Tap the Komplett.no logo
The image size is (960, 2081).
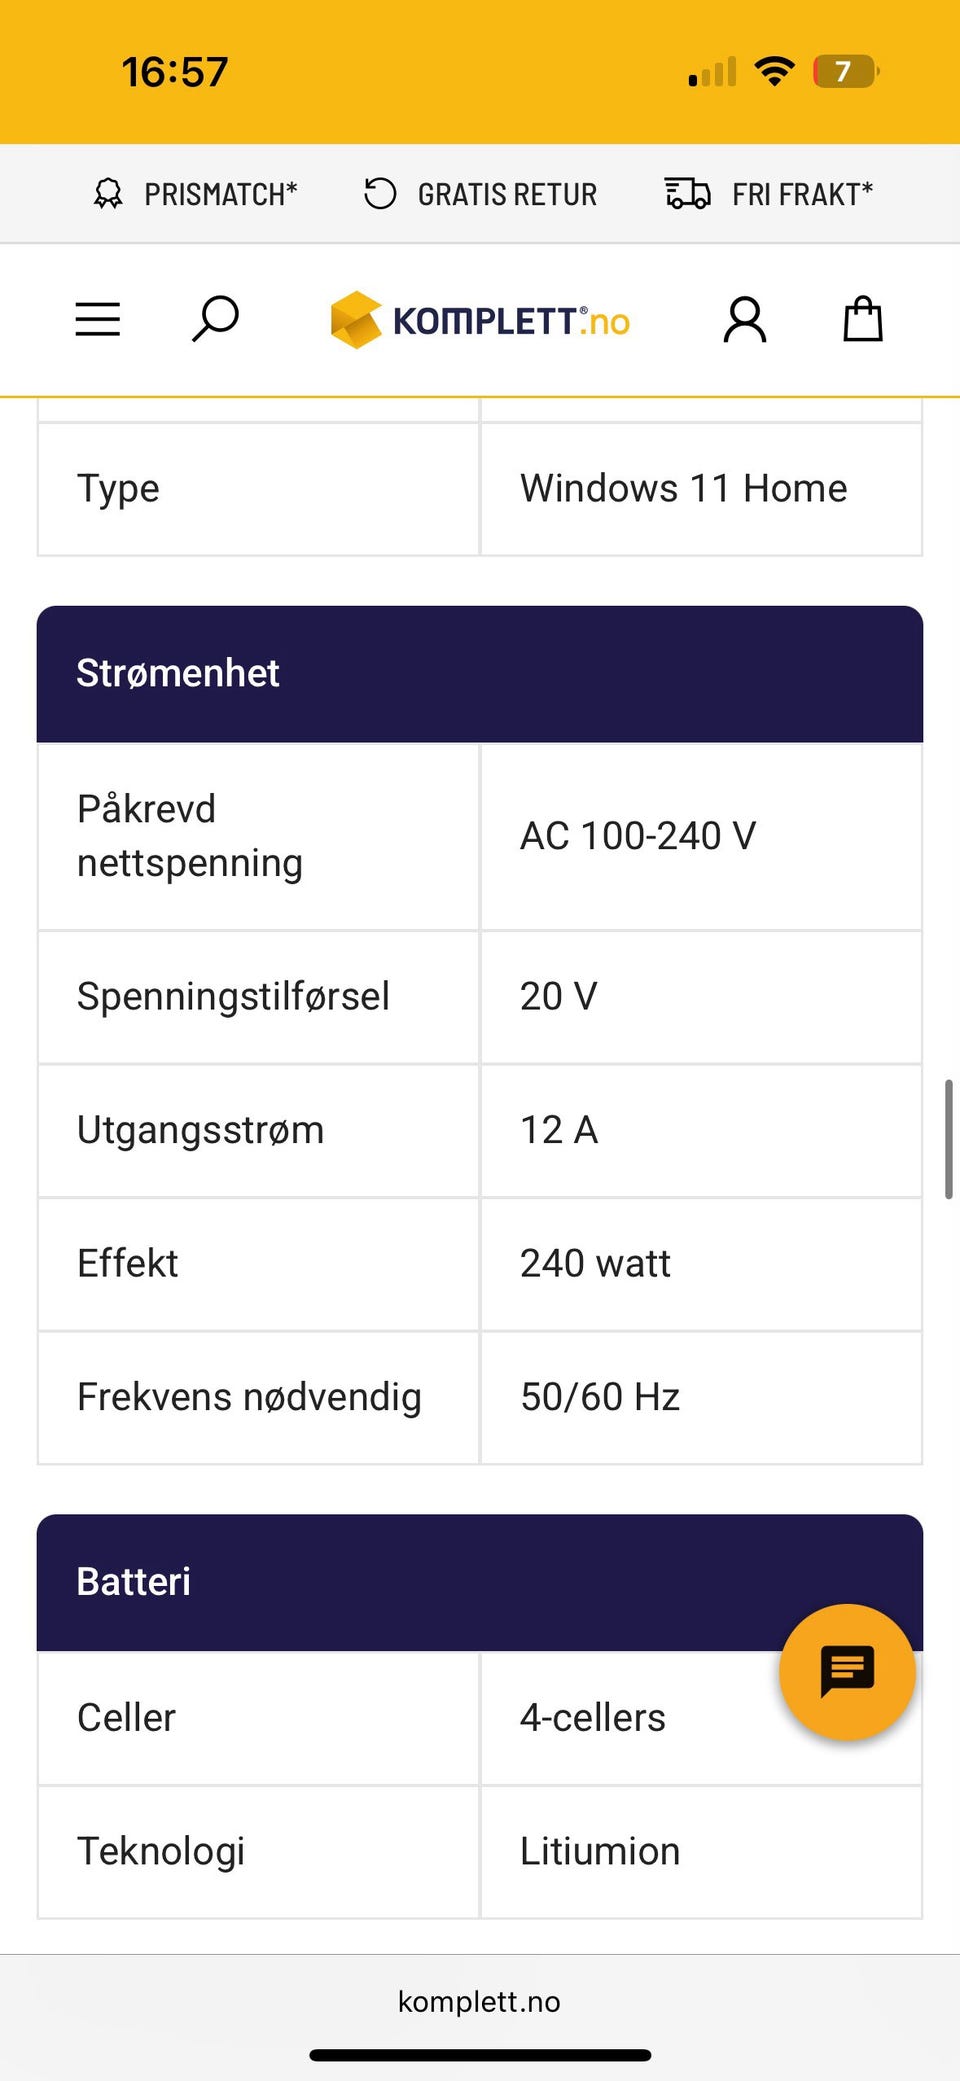pos(480,321)
